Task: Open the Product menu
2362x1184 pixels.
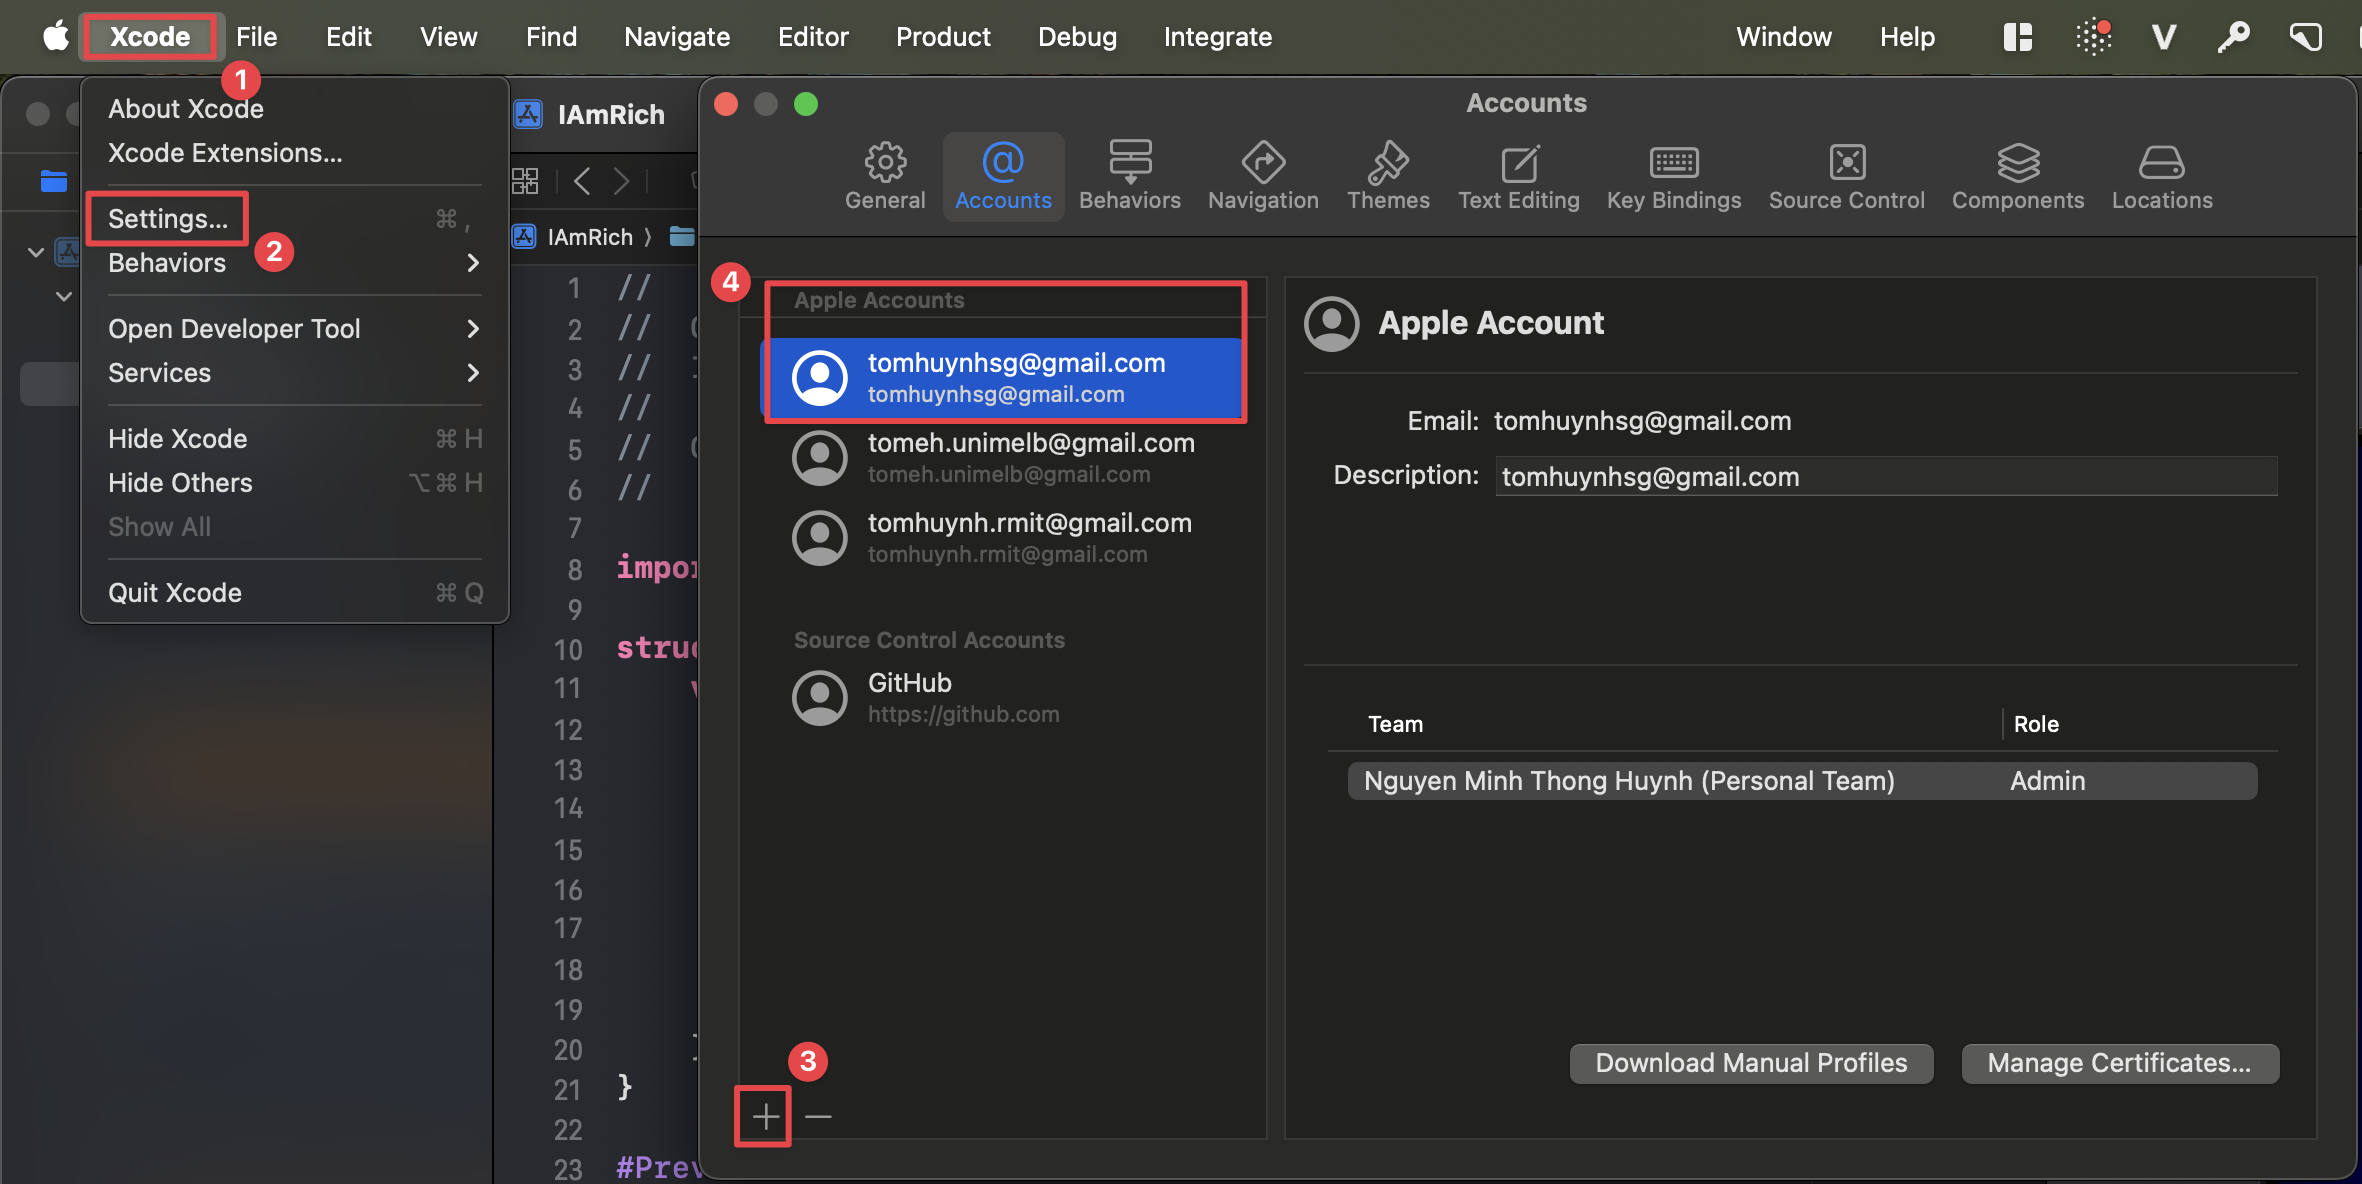Action: tap(943, 36)
